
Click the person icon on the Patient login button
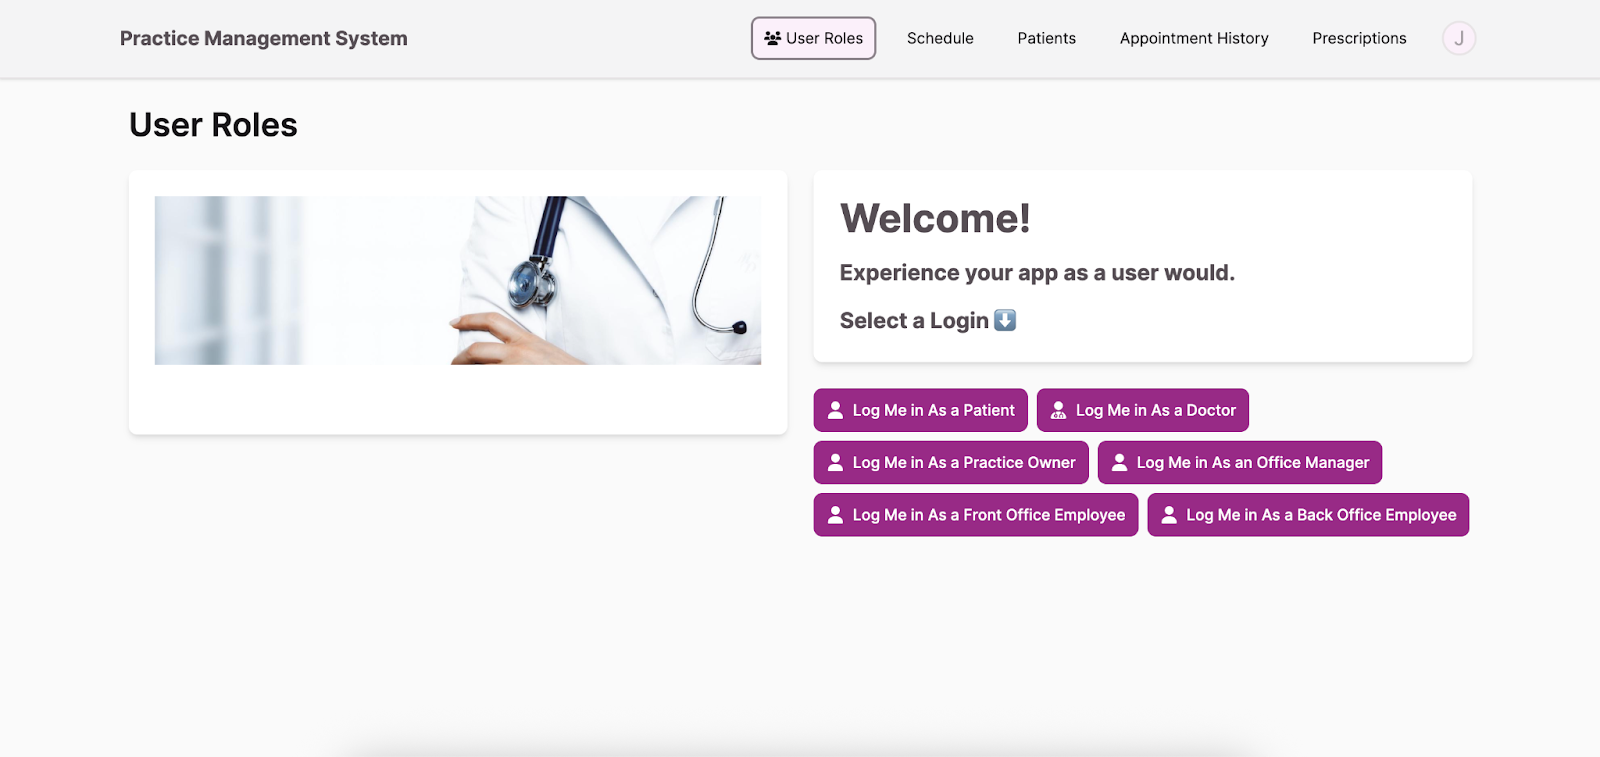click(835, 410)
